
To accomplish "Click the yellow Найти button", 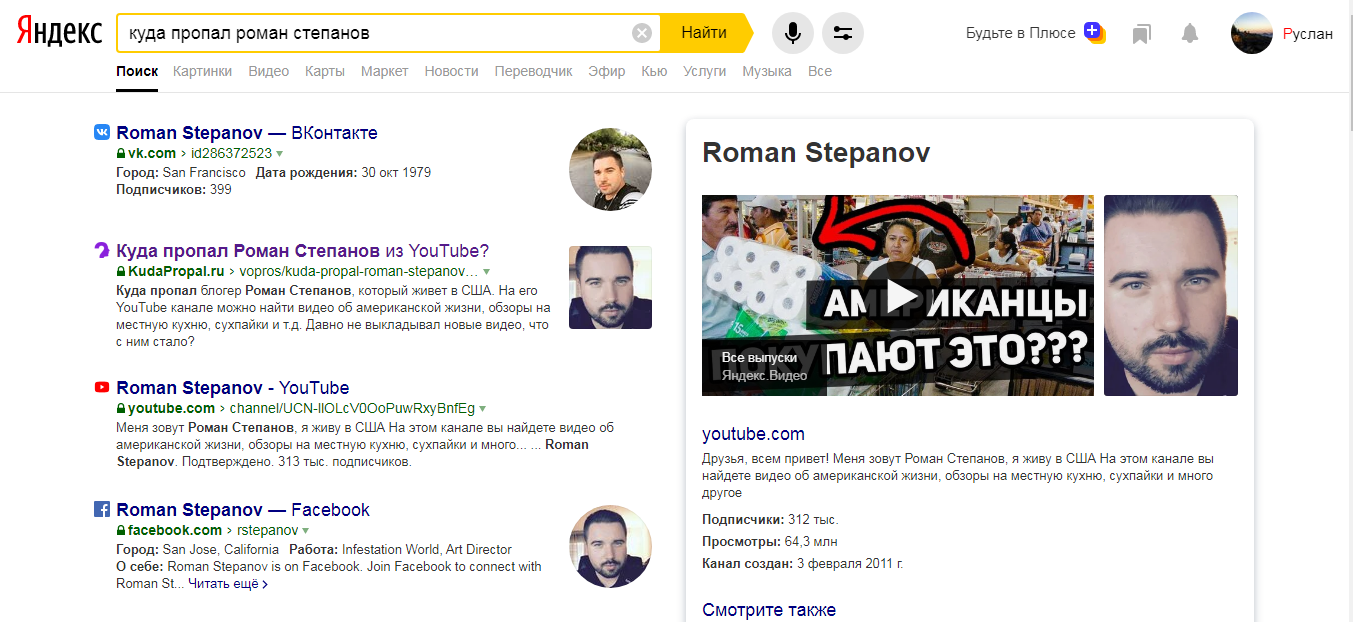I will point(704,33).
